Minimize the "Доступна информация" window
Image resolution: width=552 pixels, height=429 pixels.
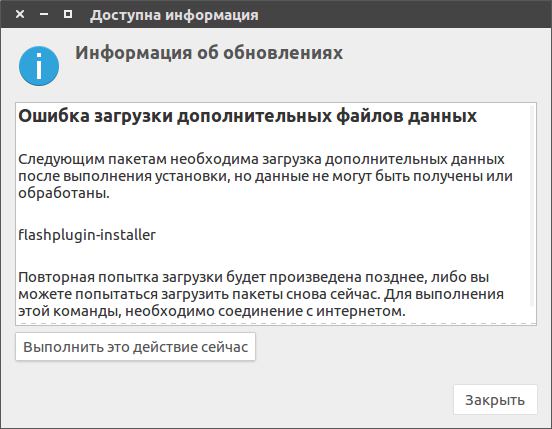44,14
